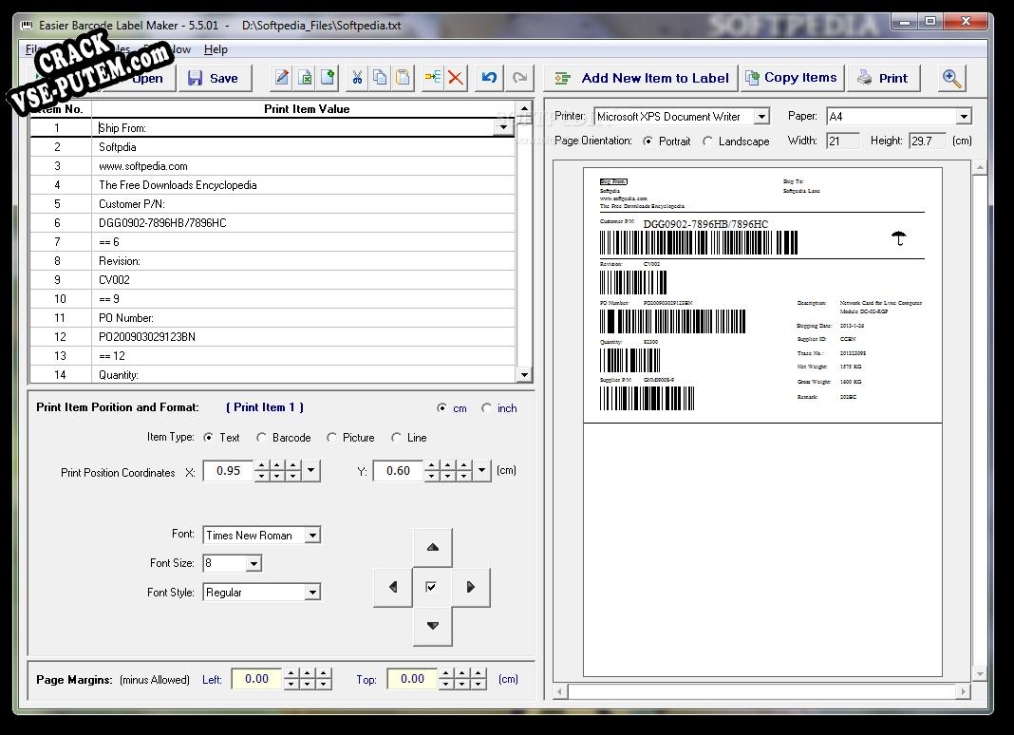This screenshot has height=735, width=1014.
Task: Click the page Width field
Action: 843,141
